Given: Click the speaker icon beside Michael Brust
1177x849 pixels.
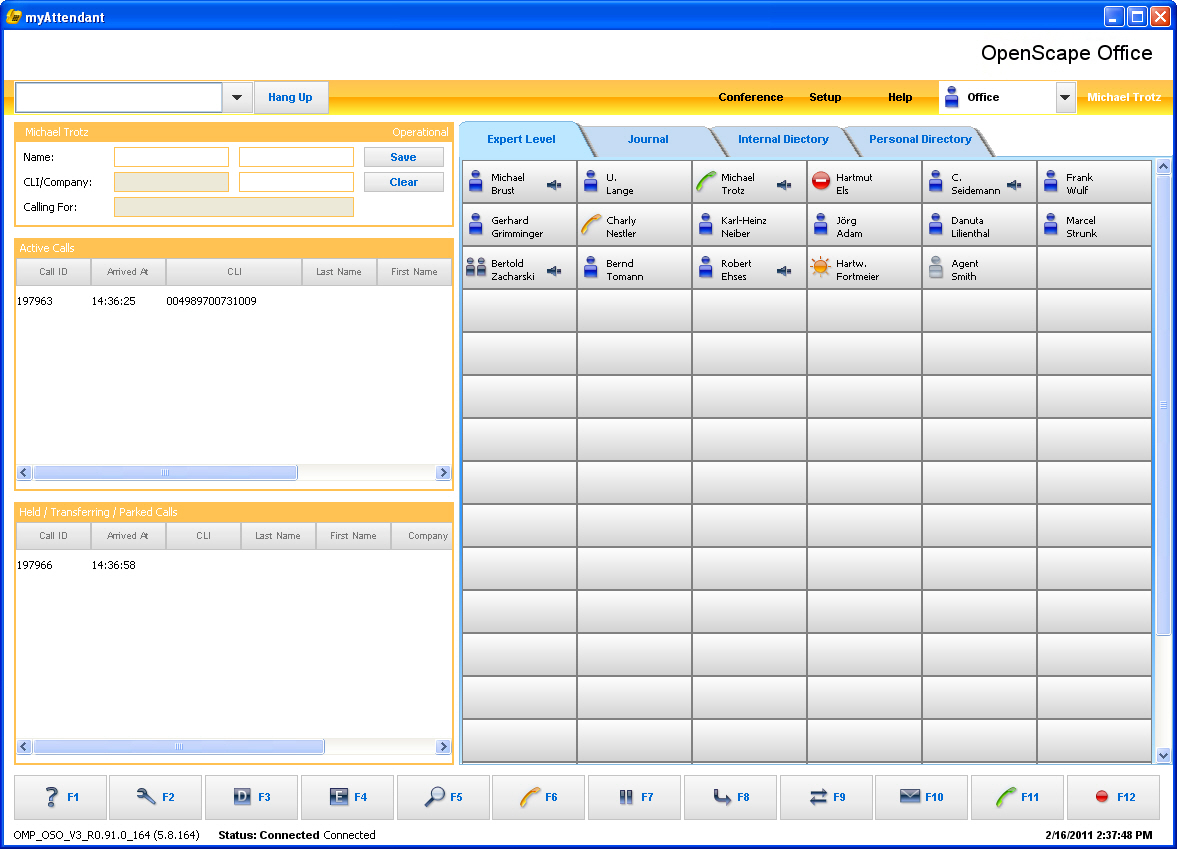Looking at the screenshot, I should click(x=554, y=185).
